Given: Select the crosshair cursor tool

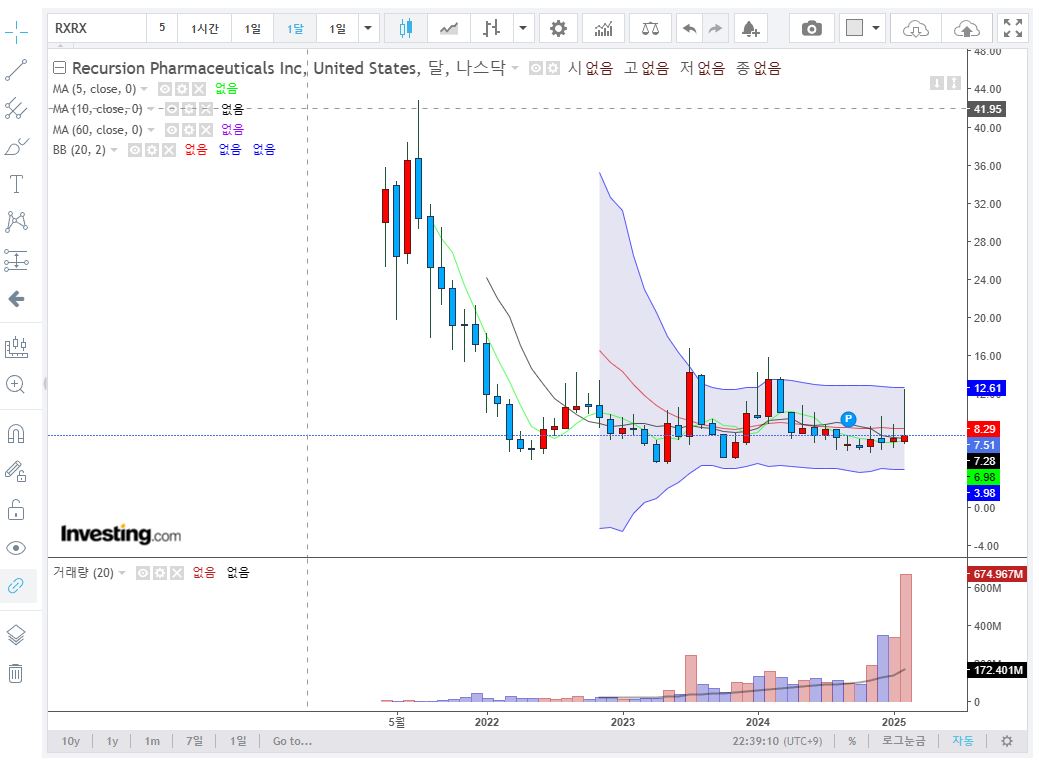Looking at the screenshot, I should 16,31.
